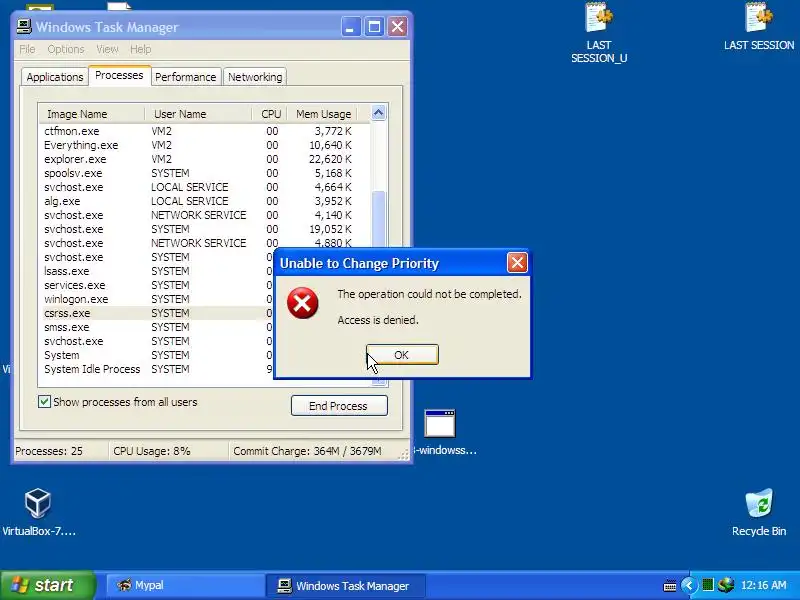Click the End Process button

point(339,406)
